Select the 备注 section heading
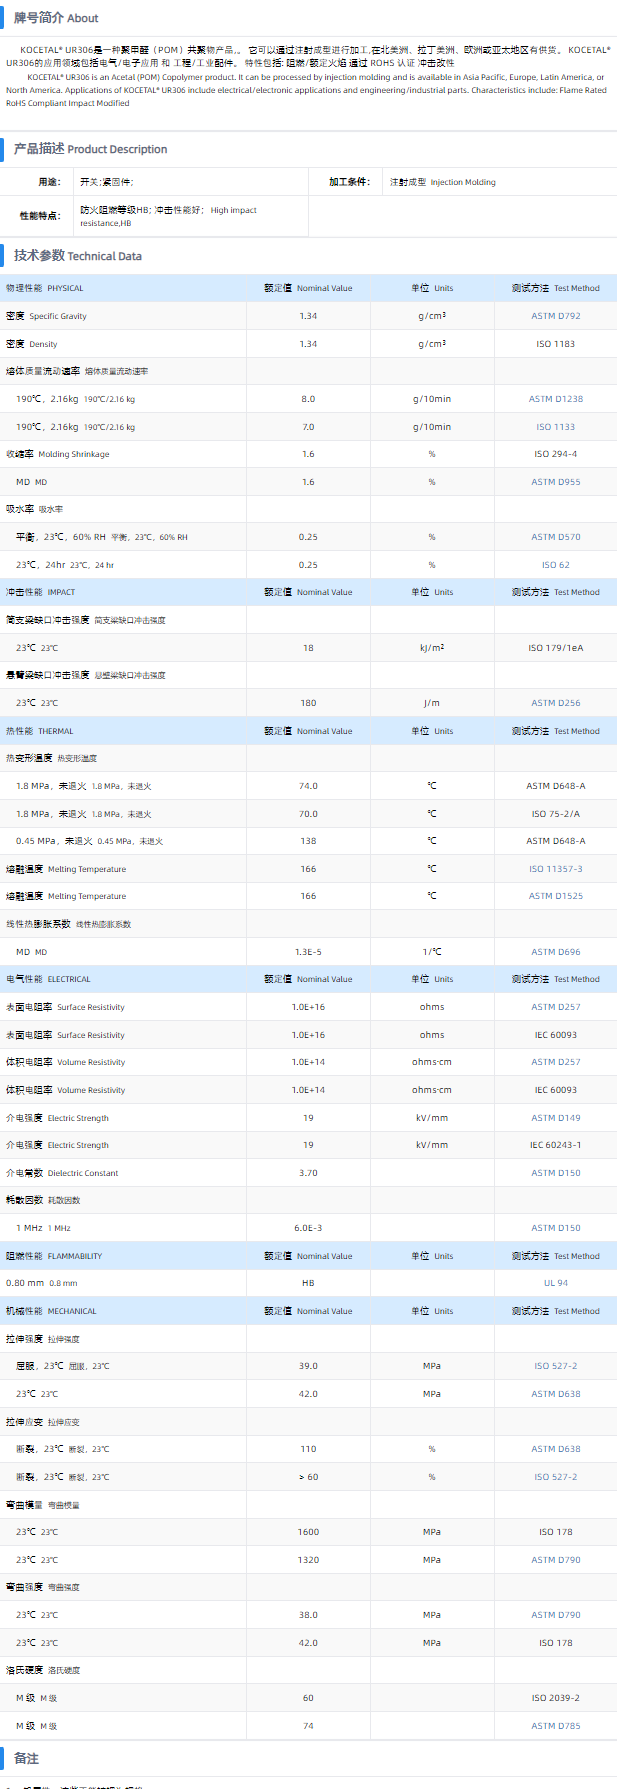The height and width of the screenshot is (1789, 617). pyautogui.click(x=27, y=1758)
